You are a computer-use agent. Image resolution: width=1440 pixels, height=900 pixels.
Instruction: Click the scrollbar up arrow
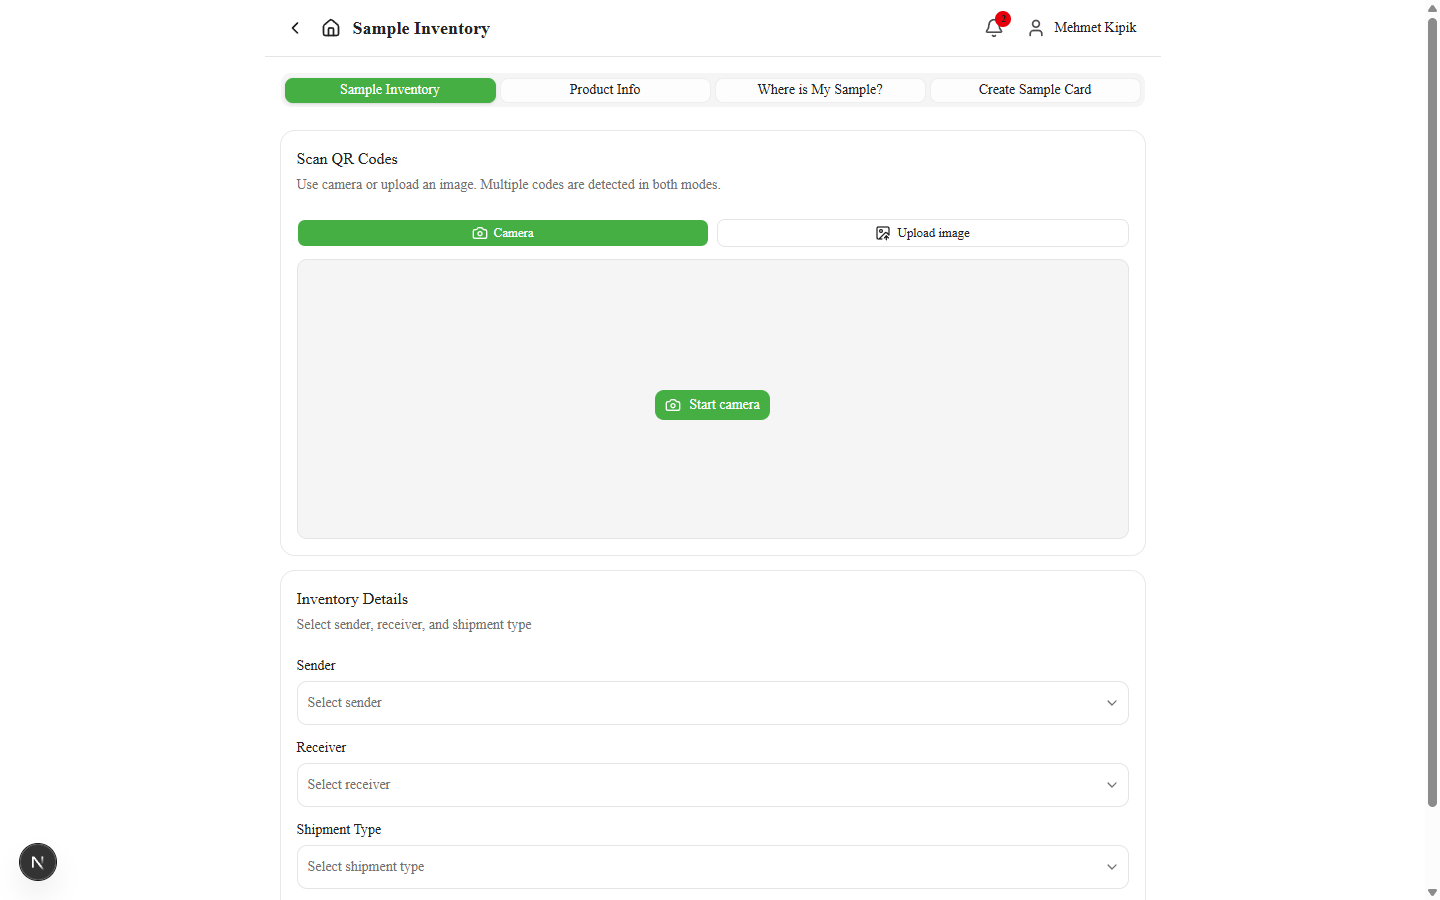pos(1432,7)
